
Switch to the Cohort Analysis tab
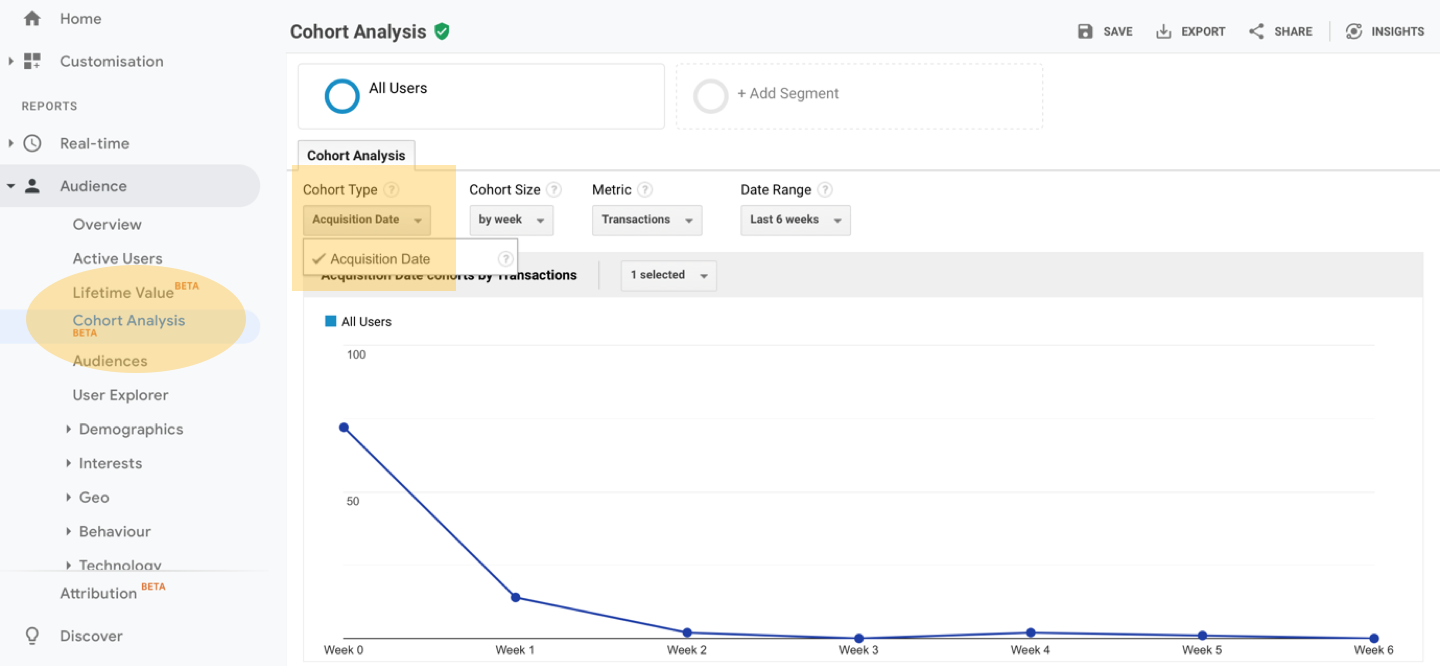[x=356, y=156]
